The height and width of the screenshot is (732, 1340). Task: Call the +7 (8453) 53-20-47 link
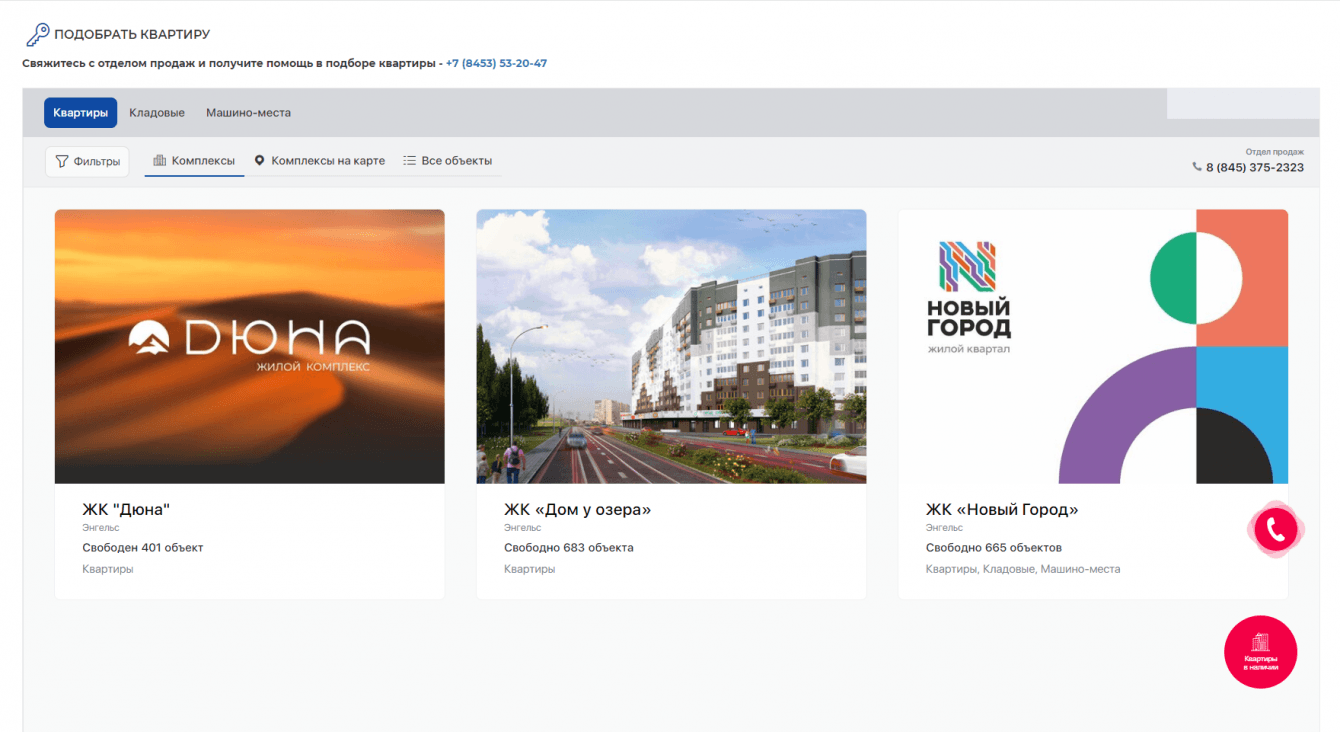[496, 63]
